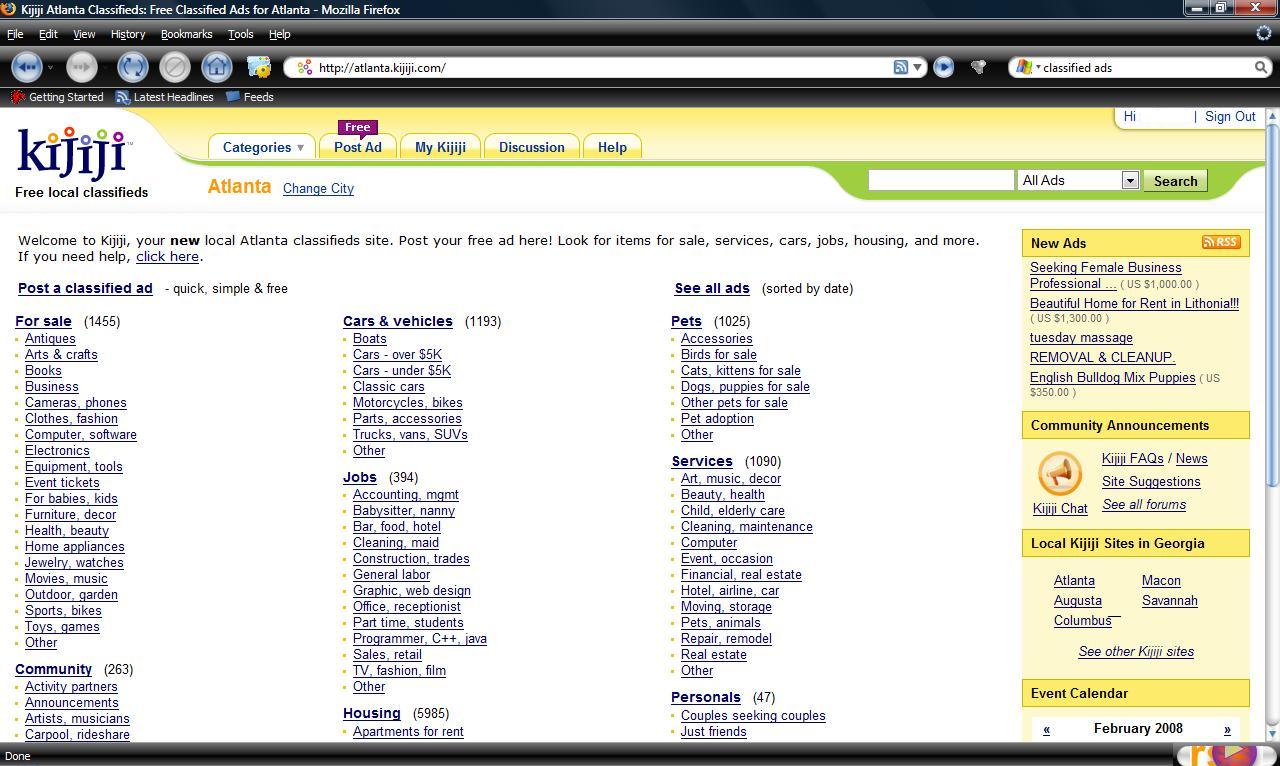Go to the Savannah Kijiji site
The width and height of the screenshot is (1280, 766).
(1170, 600)
